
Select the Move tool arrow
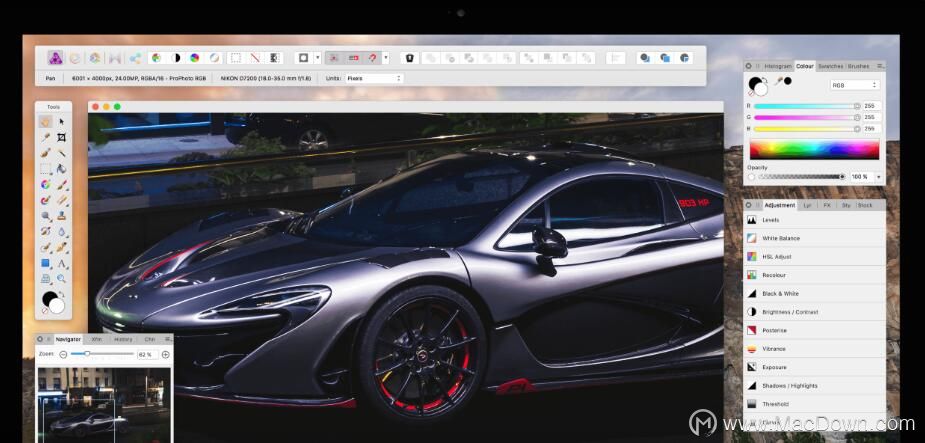click(61, 122)
